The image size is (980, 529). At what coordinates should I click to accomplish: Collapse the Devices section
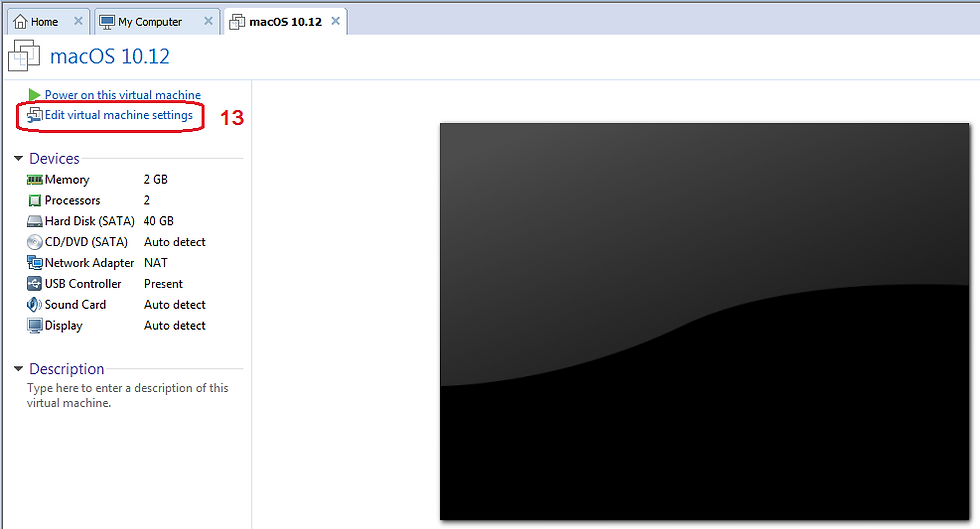18,159
